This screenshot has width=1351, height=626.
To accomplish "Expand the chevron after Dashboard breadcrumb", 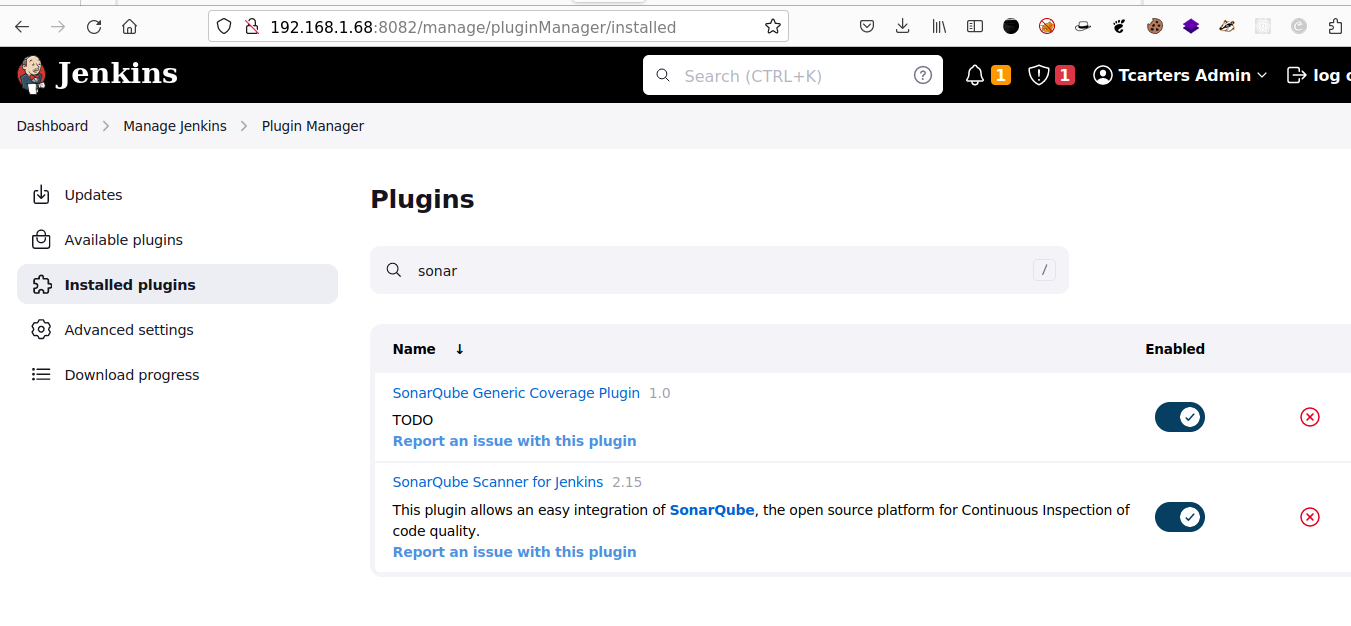I will (x=106, y=126).
